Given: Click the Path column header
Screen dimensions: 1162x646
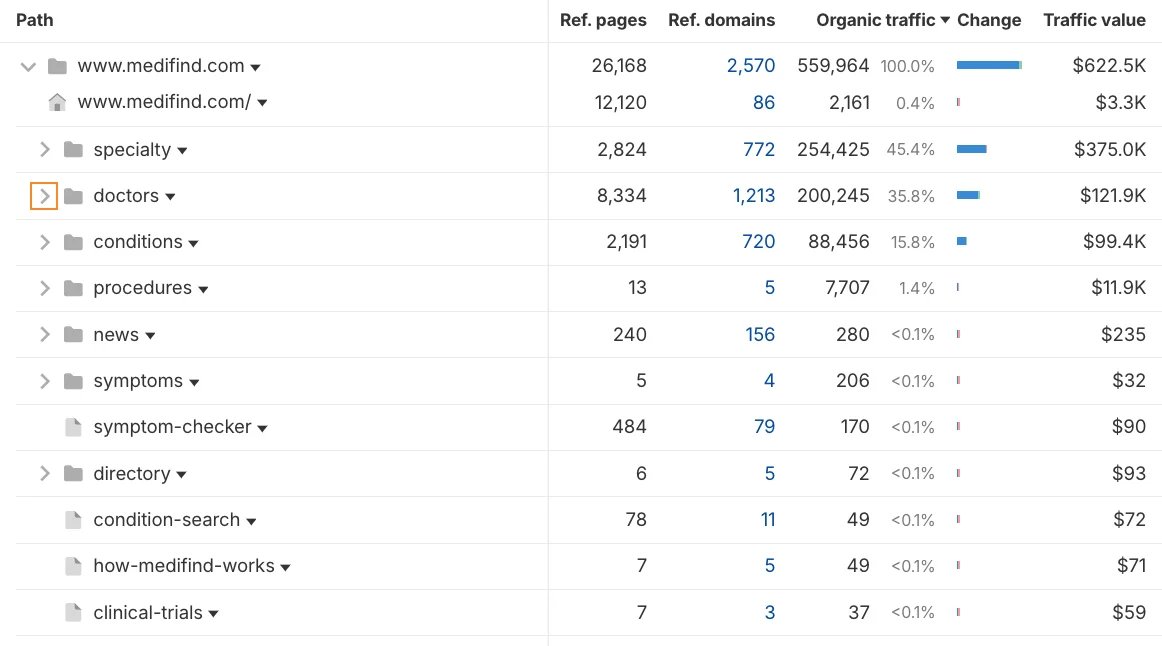Looking at the screenshot, I should tap(34, 19).
